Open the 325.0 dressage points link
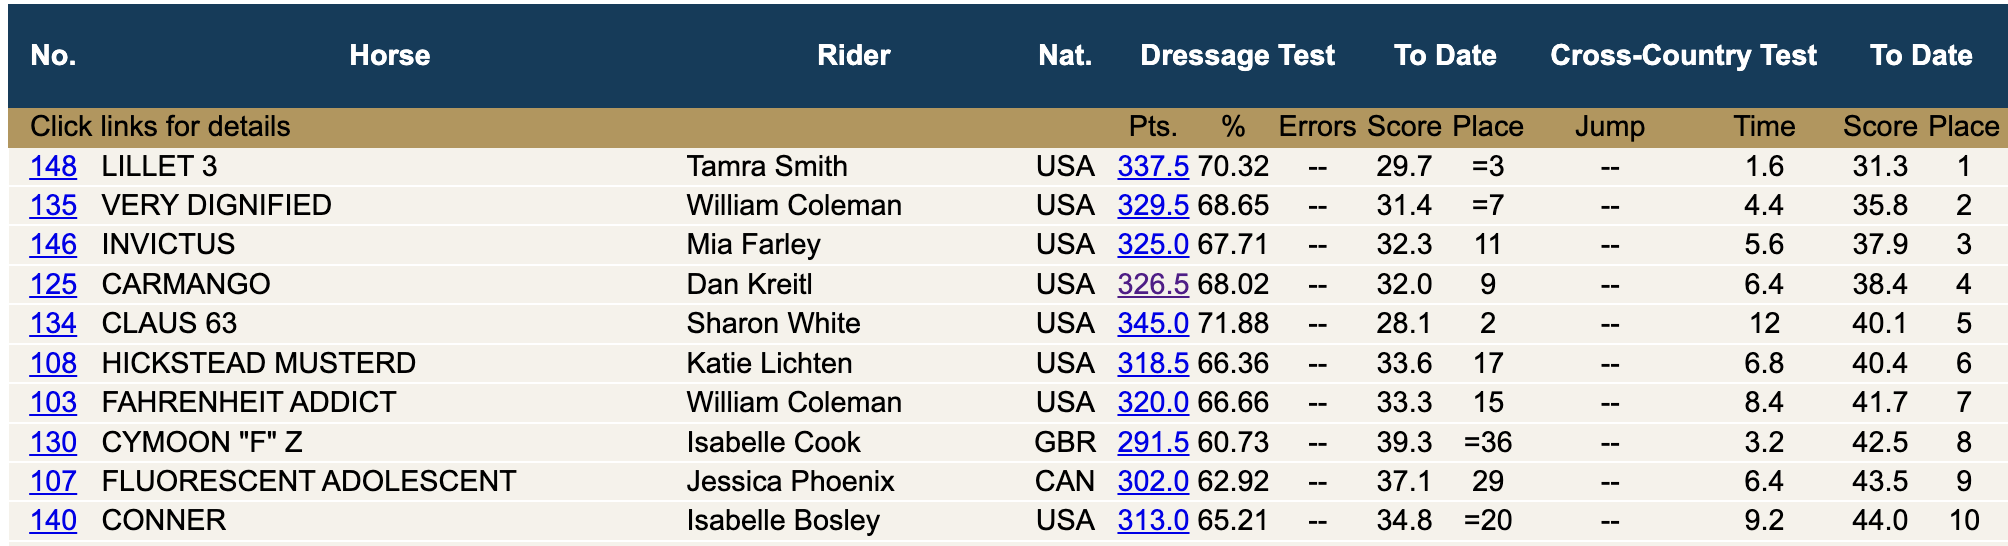The image size is (2008, 546). 1153,244
